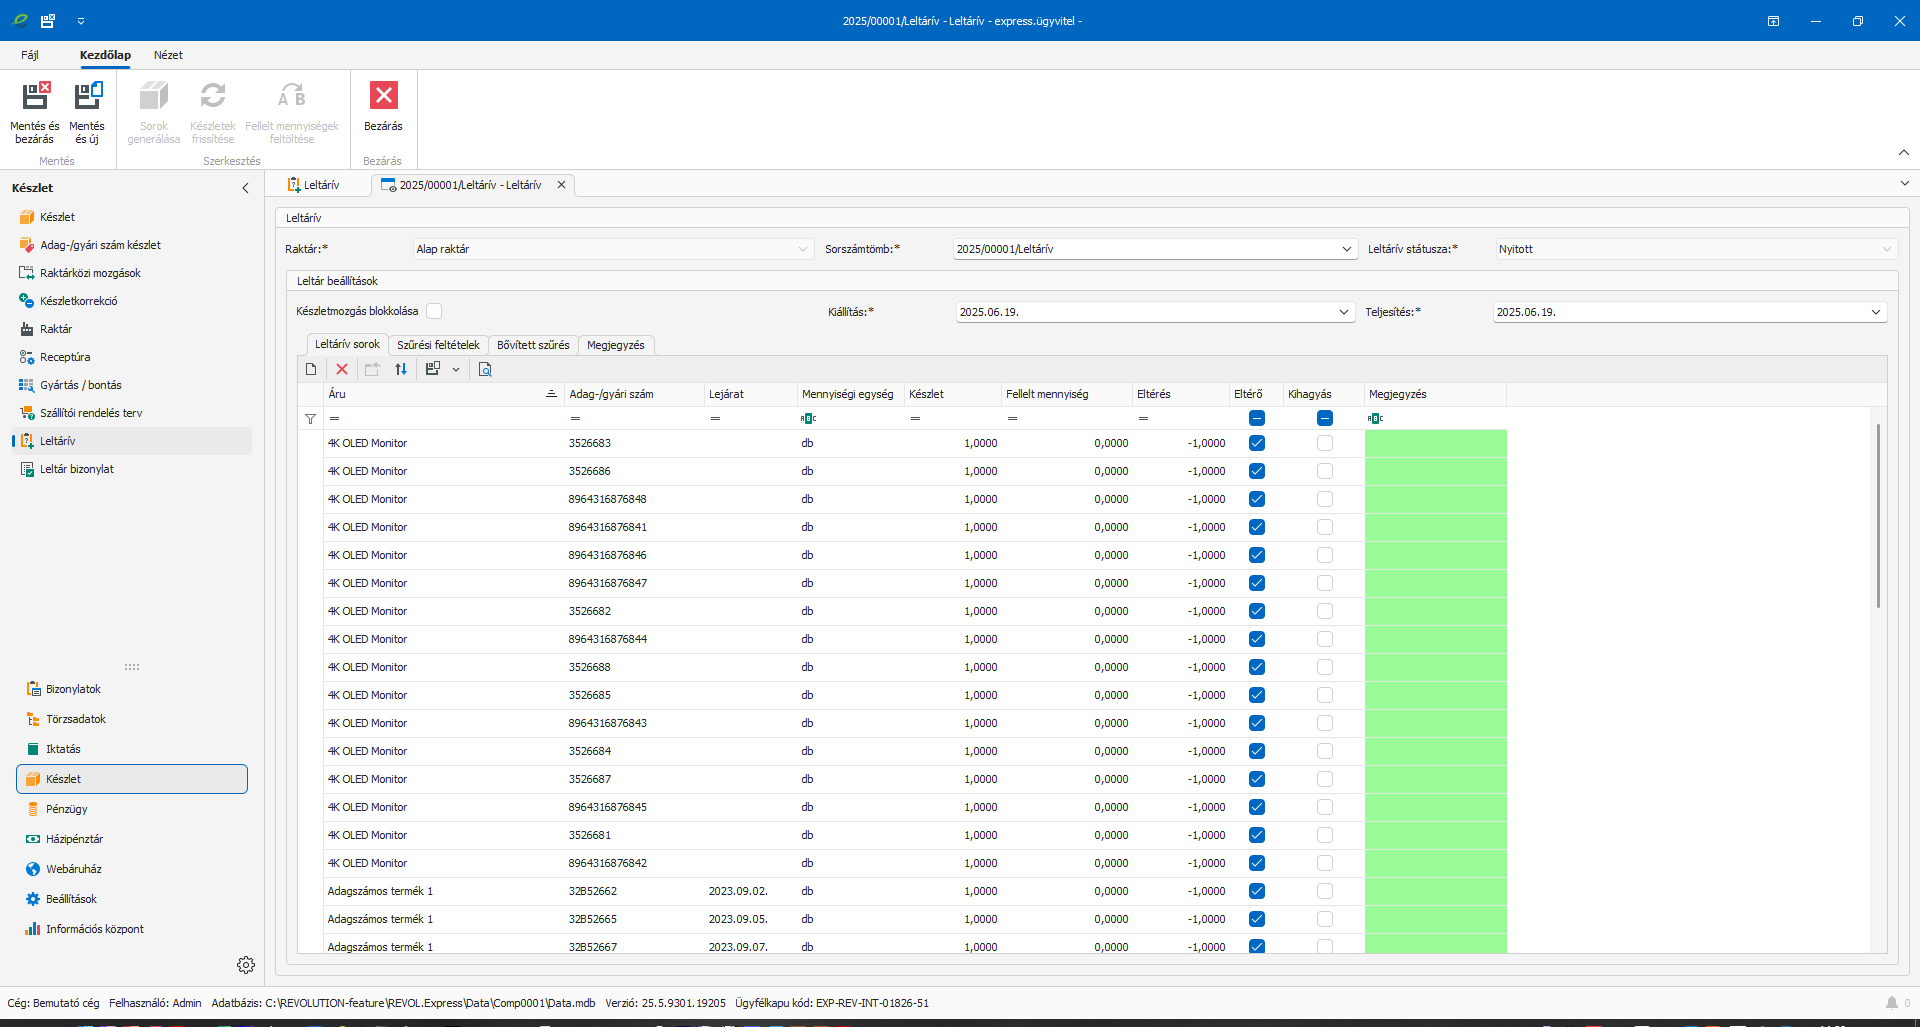Click the print preview magnifier icon
Viewport: 1920px width, 1027px height.
coord(485,369)
